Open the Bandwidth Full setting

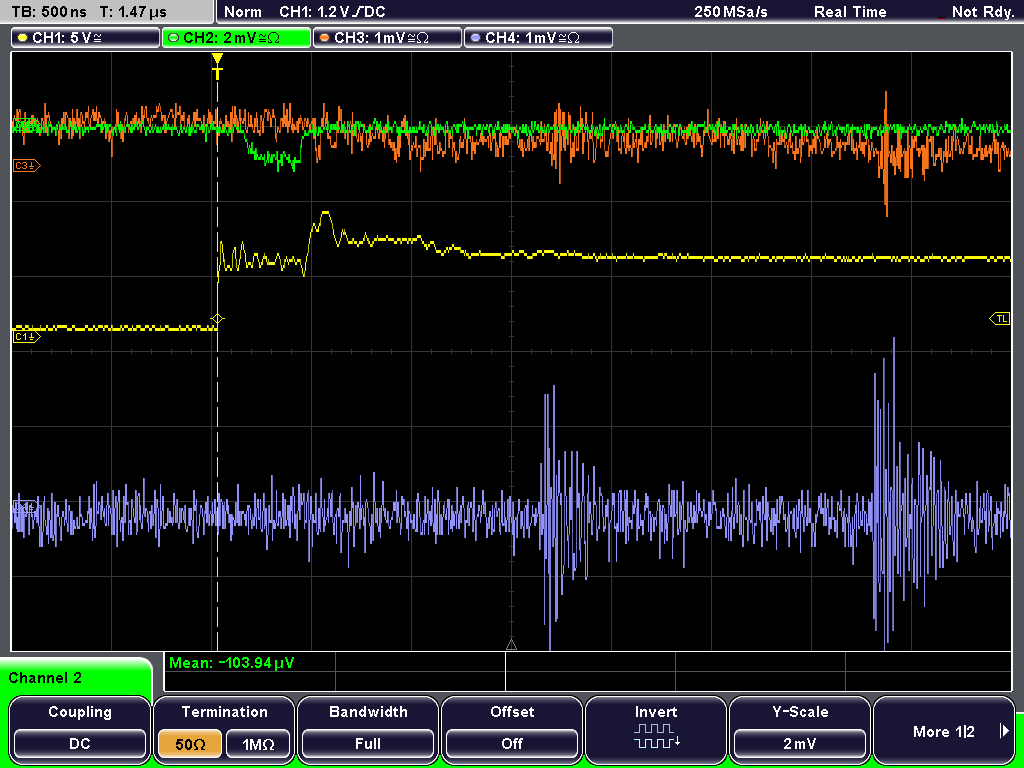pos(368,744)
